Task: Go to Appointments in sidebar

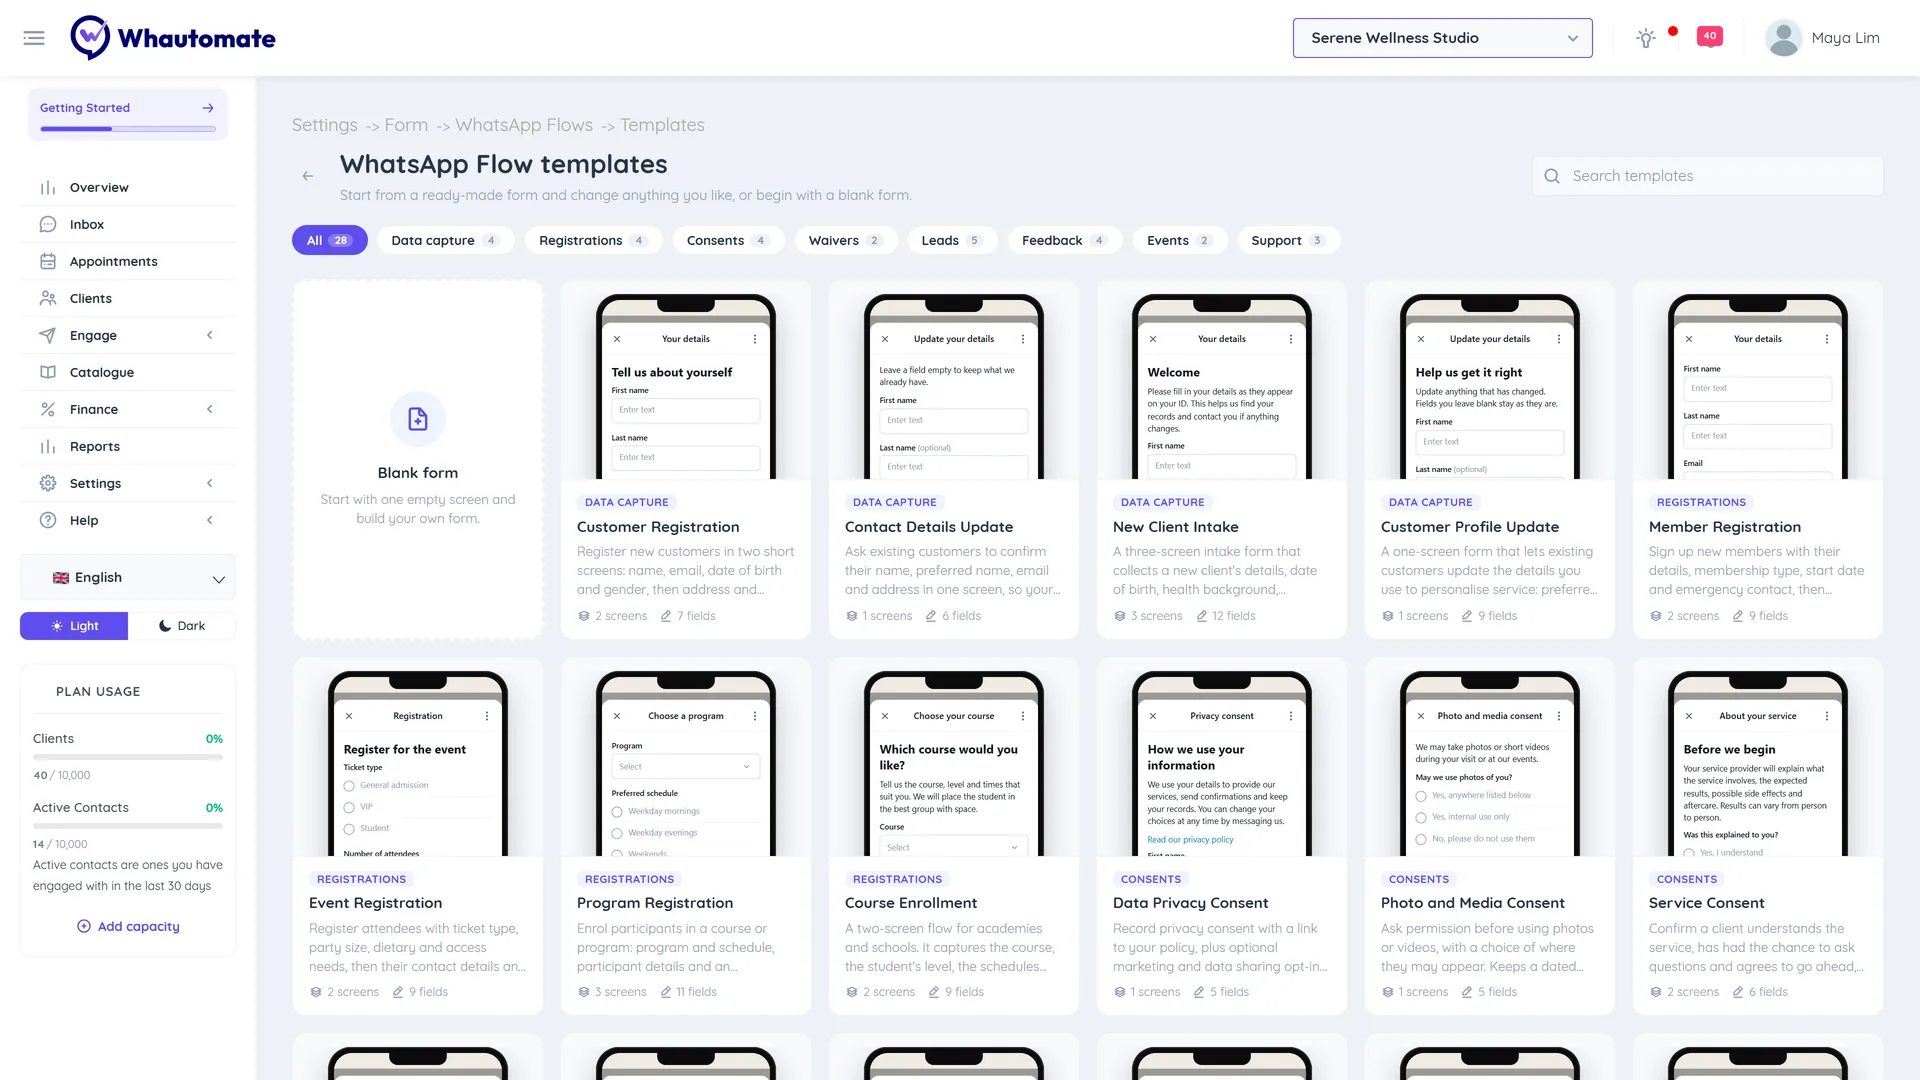Action: (x=128, y=261)
